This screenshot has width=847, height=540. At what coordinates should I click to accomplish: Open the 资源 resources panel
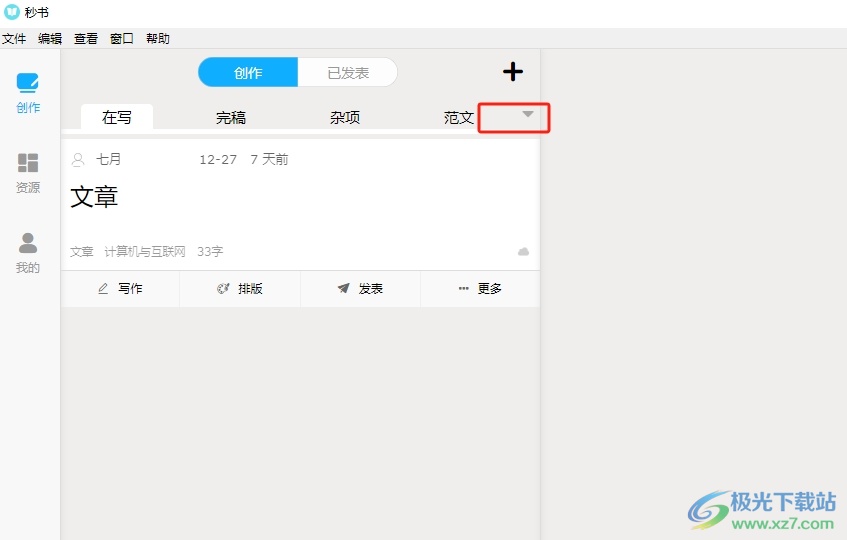[x=28, y=172]
